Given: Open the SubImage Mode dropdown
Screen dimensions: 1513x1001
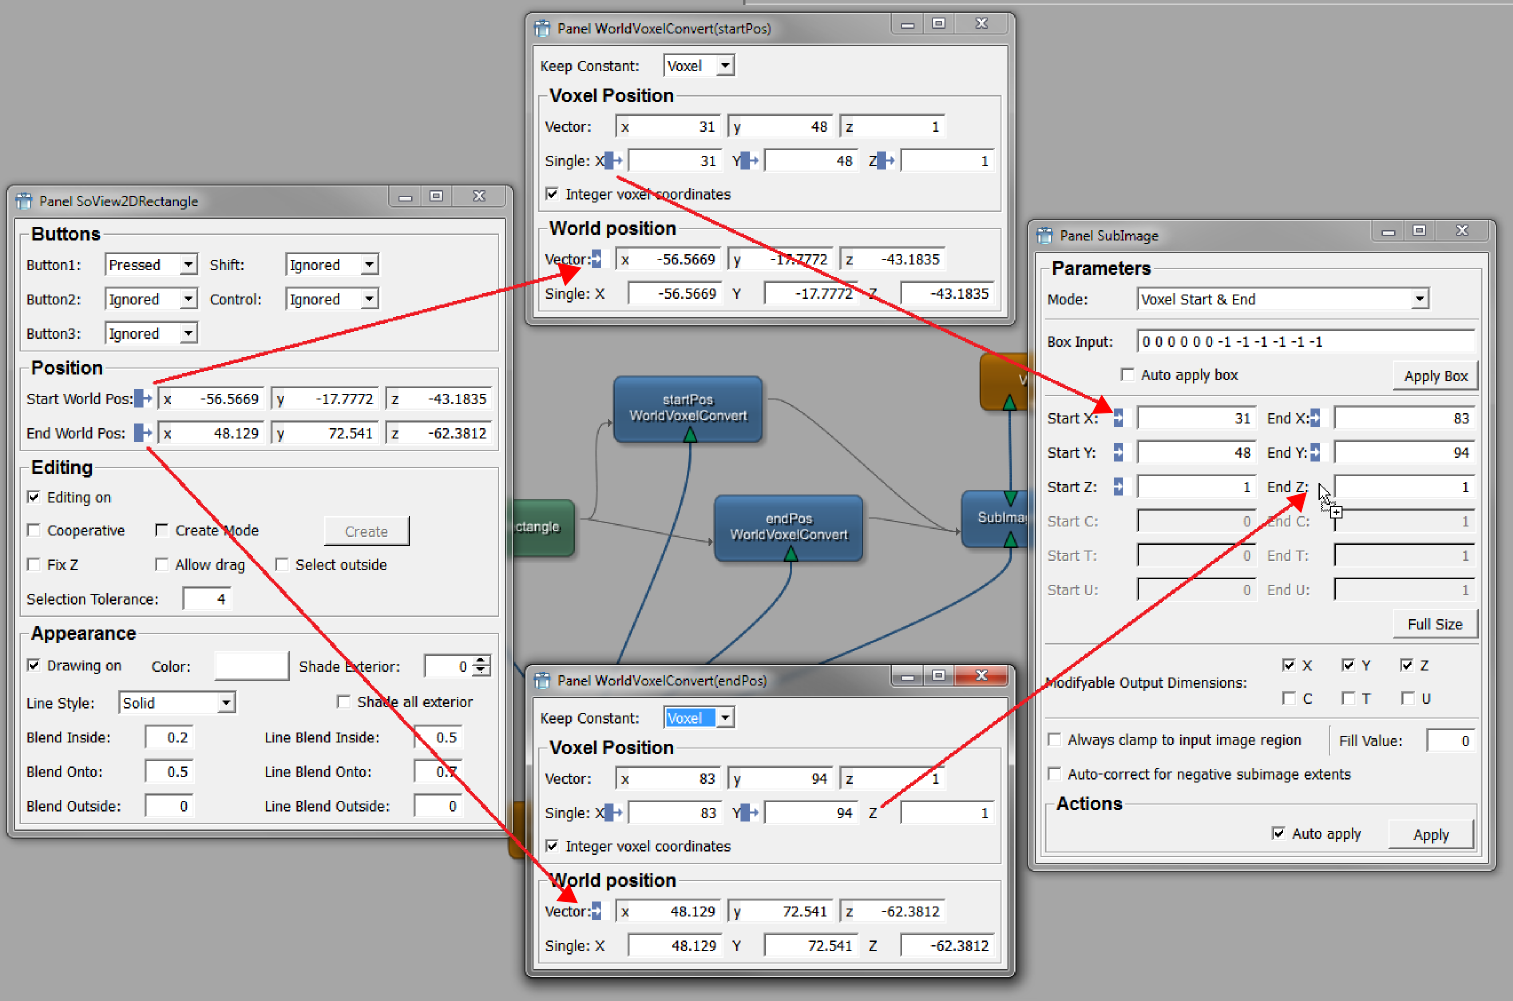Looking at the screenshot, I should 1419,299.
